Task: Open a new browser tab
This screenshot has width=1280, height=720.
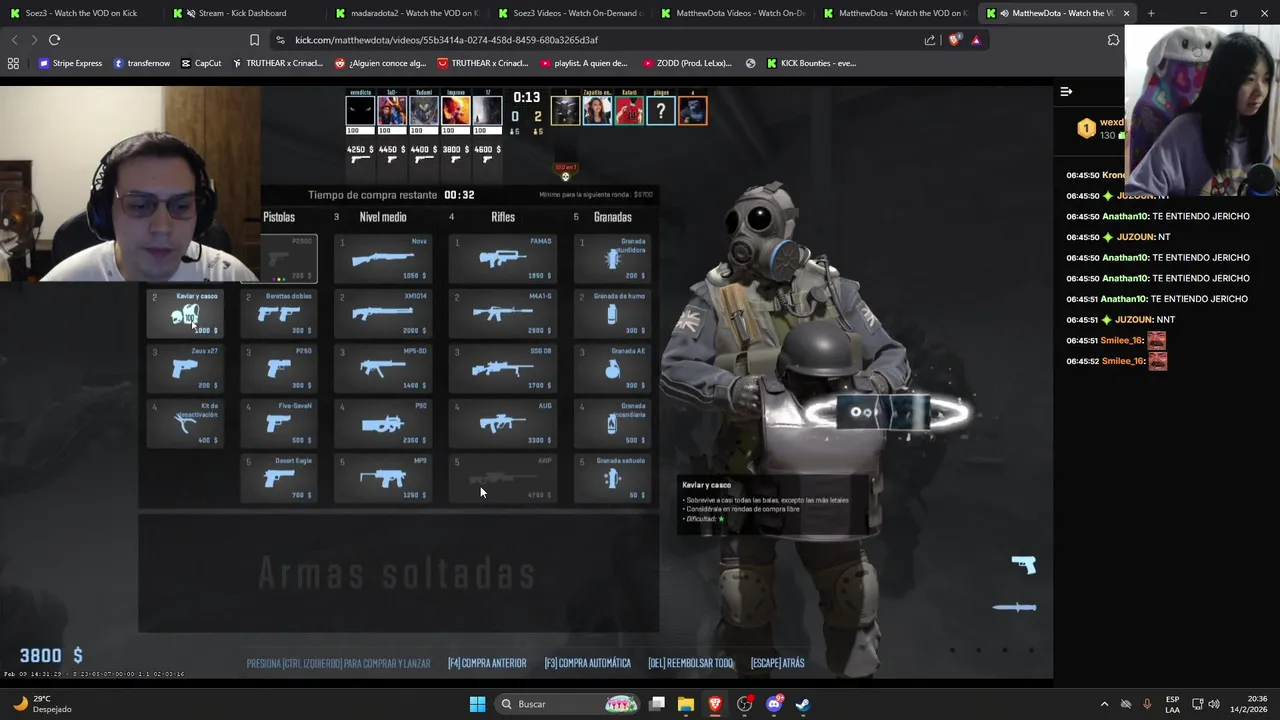Action: 1151,13
